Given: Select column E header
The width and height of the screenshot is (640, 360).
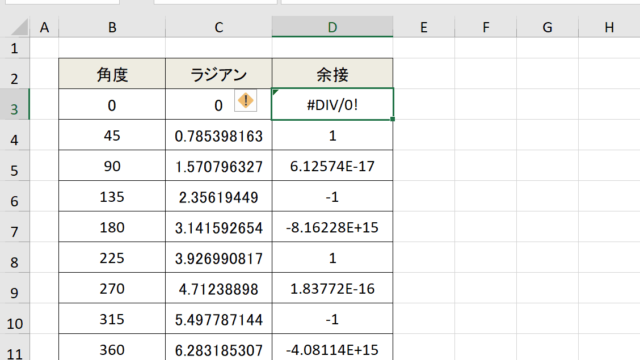Looking at the screenshot, I should pos(424,27).
